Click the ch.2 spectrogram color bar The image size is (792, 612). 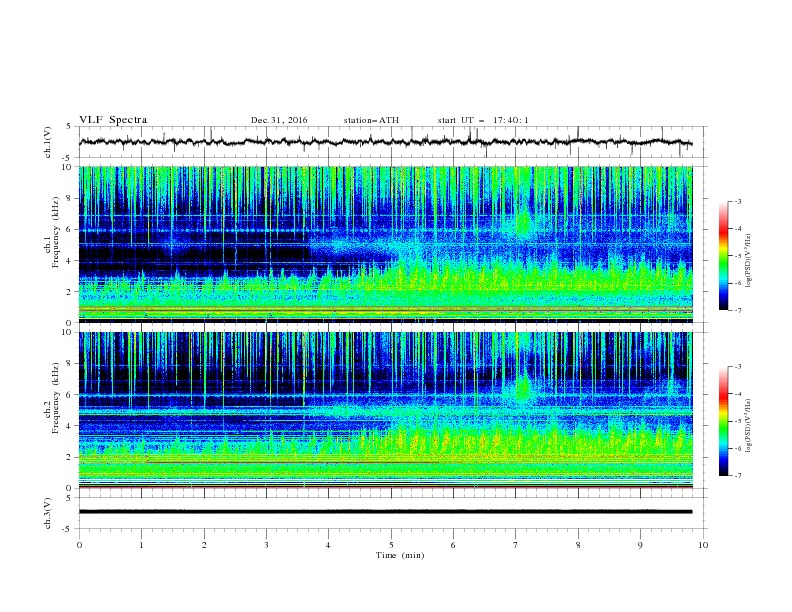click(x=723, y=421)
